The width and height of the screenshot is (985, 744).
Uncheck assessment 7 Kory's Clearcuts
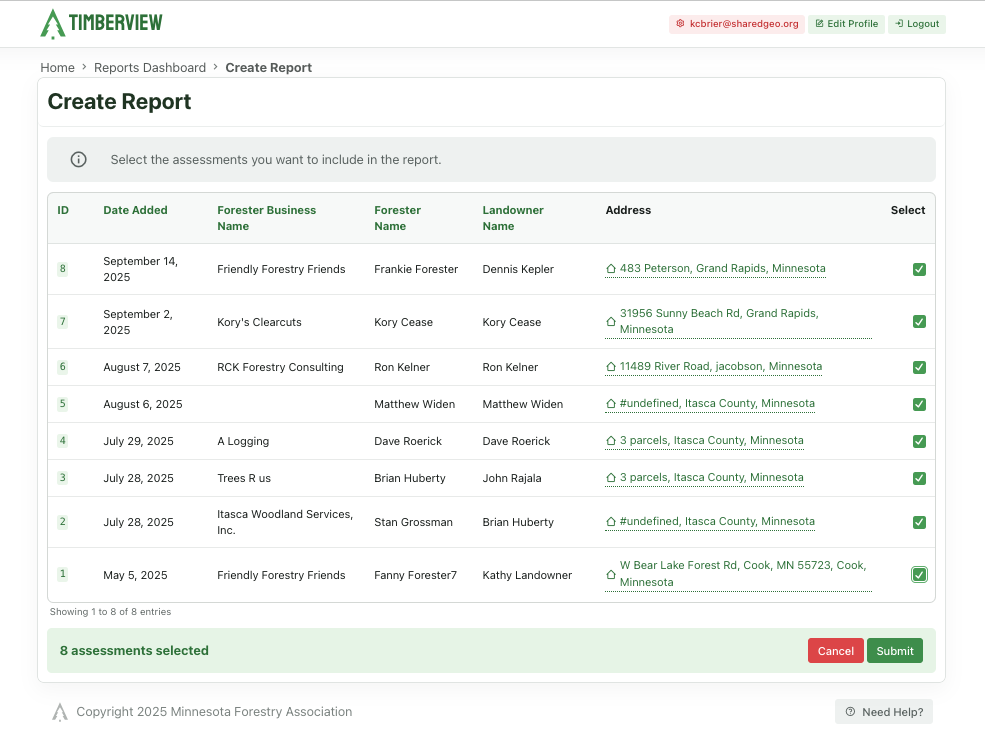919,322
